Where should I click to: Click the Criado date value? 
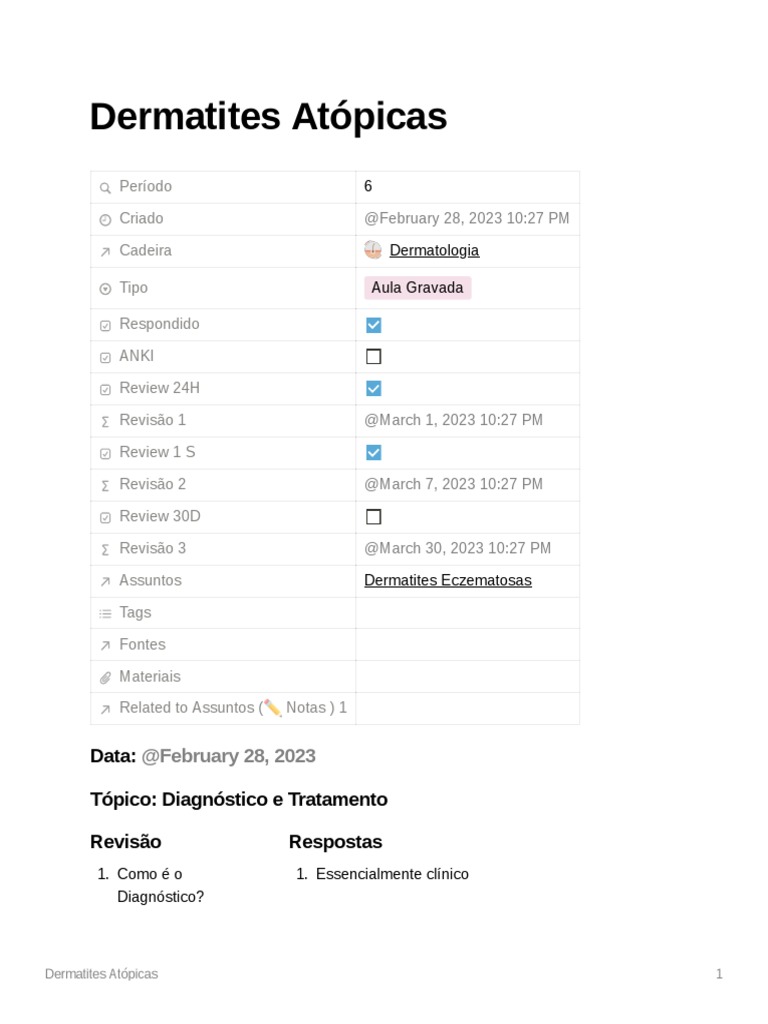click(x=466, y=218)
